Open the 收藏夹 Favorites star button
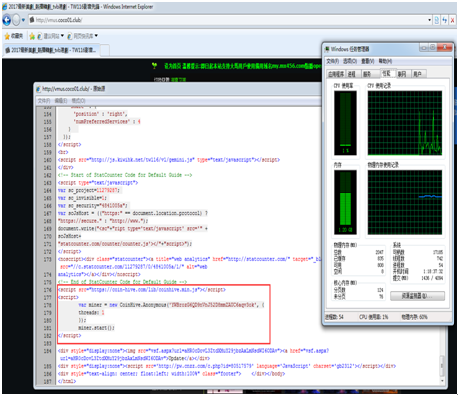 pos(14,36)
